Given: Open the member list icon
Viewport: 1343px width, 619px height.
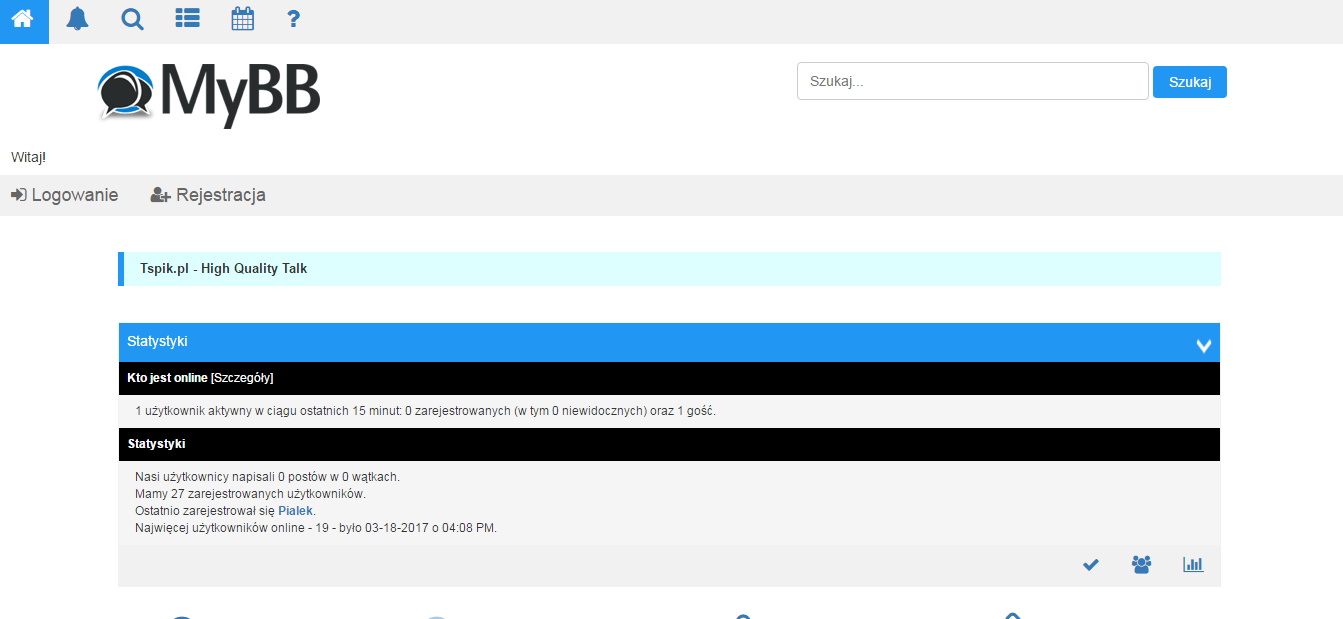Looking at the screenshot, I should [x=187, y=19].
